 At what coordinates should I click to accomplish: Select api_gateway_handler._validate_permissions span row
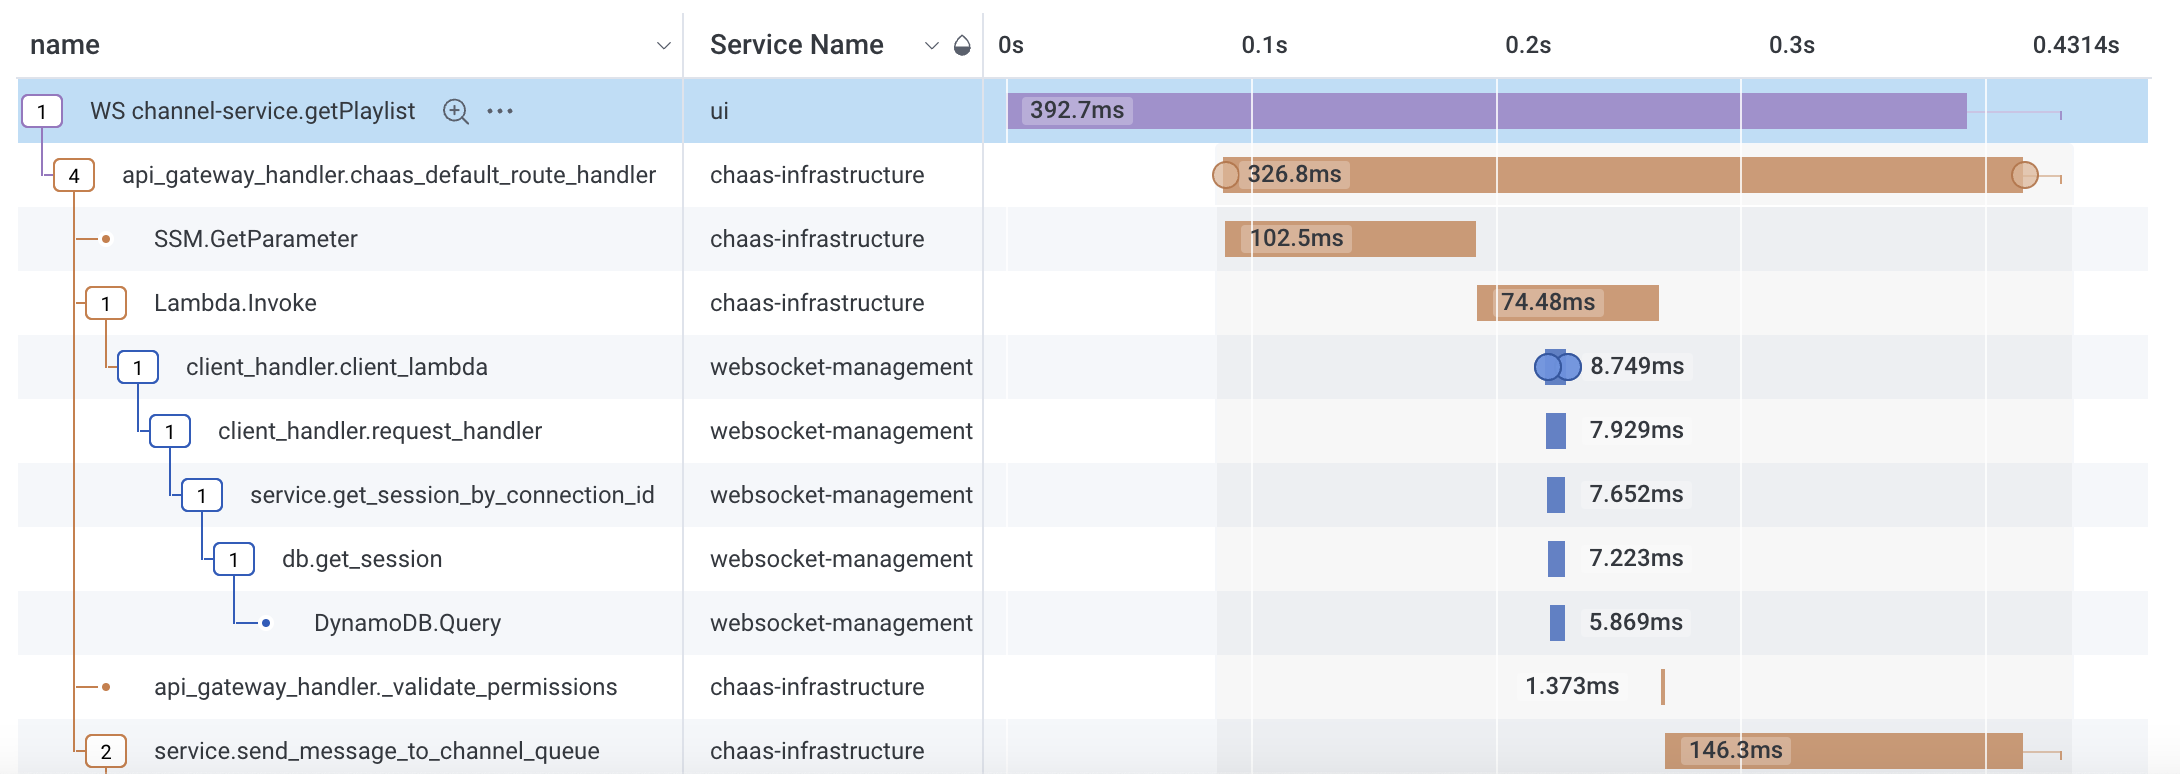coord(1083,687)
